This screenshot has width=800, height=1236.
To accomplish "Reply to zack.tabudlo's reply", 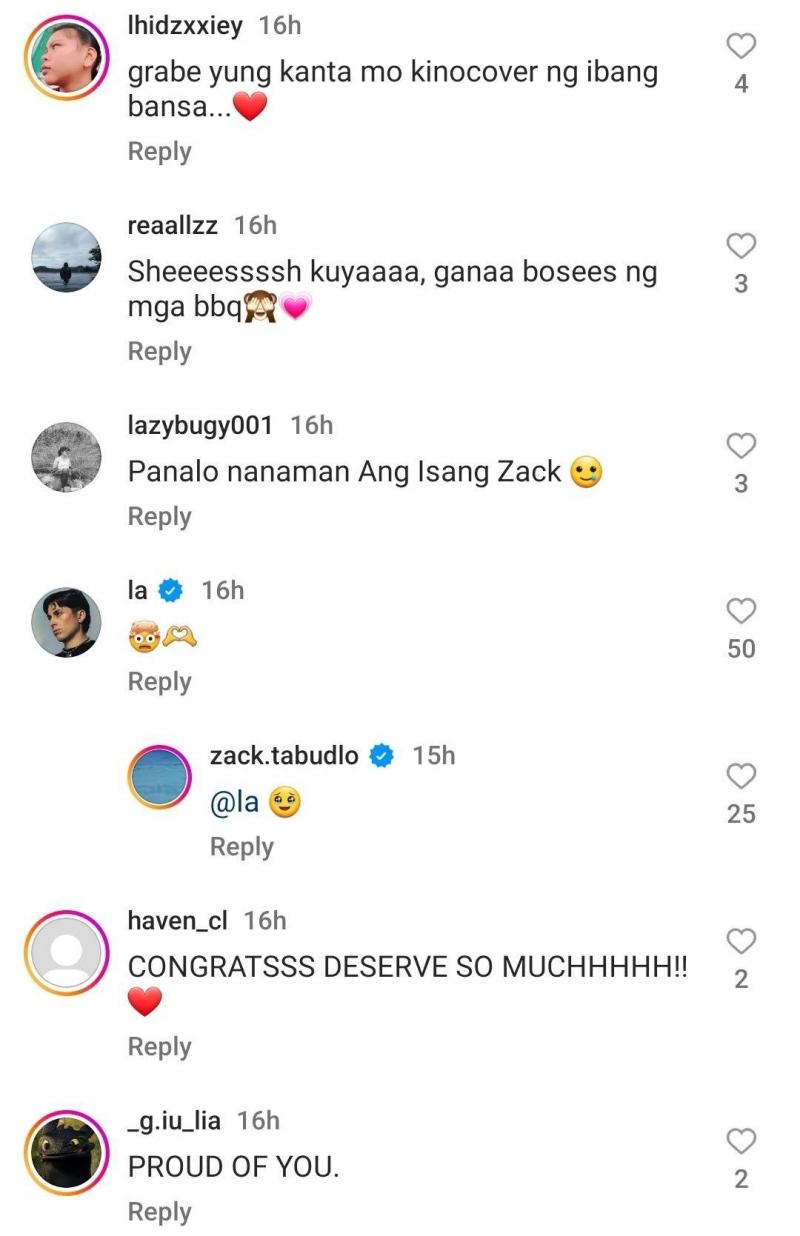I will click(x=241, y=847).
